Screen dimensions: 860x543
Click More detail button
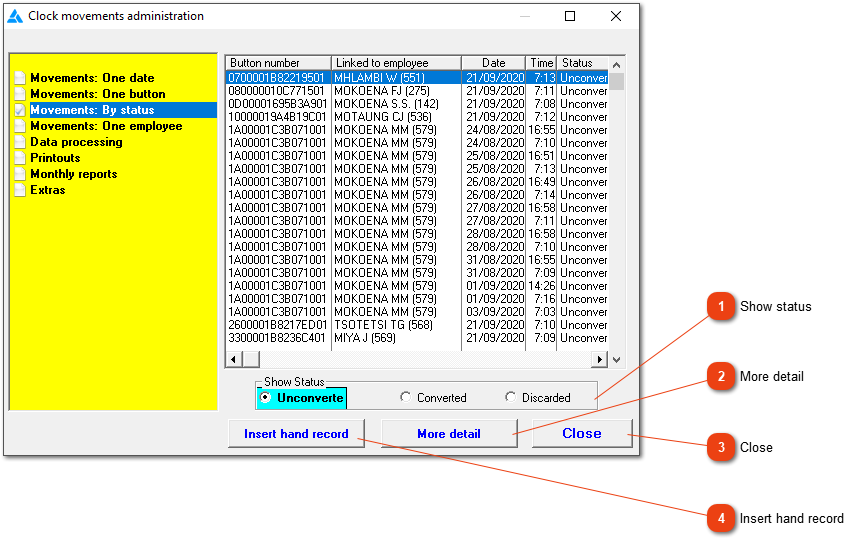[449, 433]
